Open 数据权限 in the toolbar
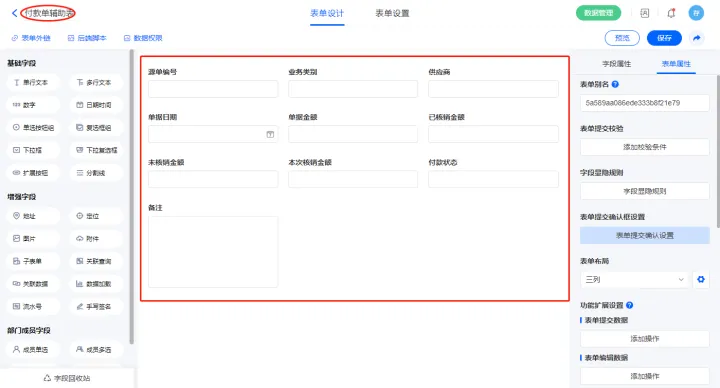 pos(143,38)
